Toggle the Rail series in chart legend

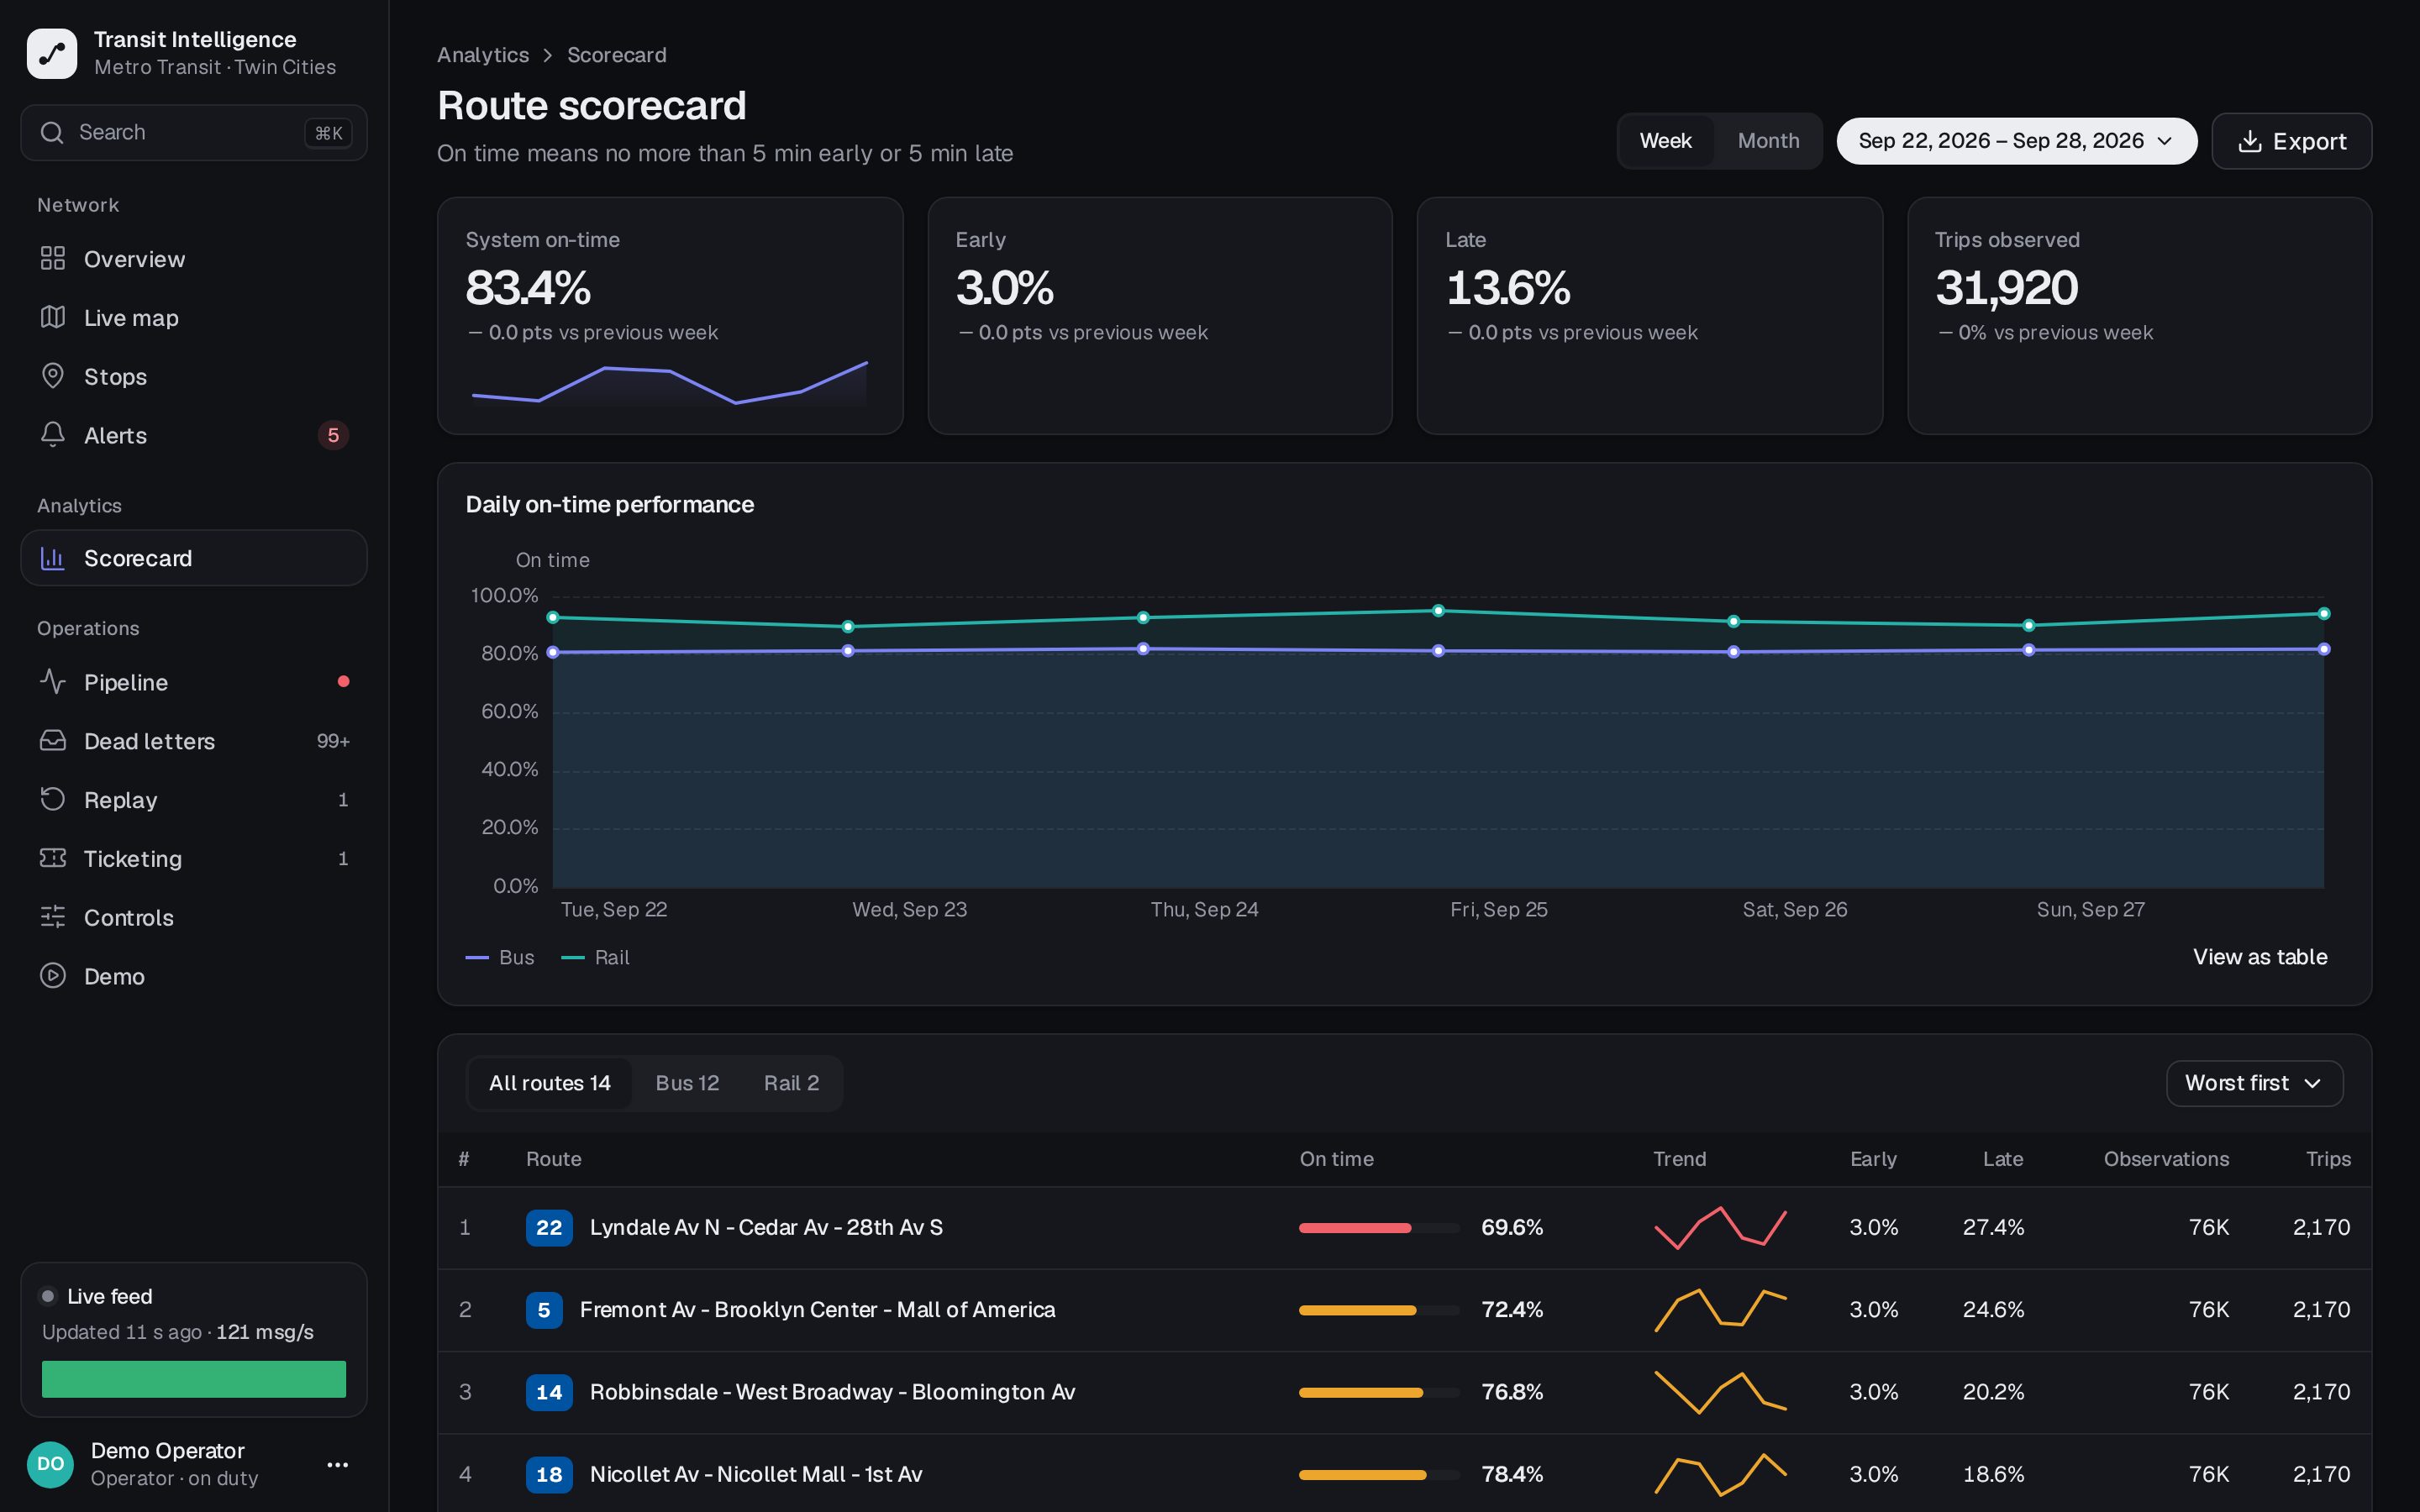tap(595, 957)
